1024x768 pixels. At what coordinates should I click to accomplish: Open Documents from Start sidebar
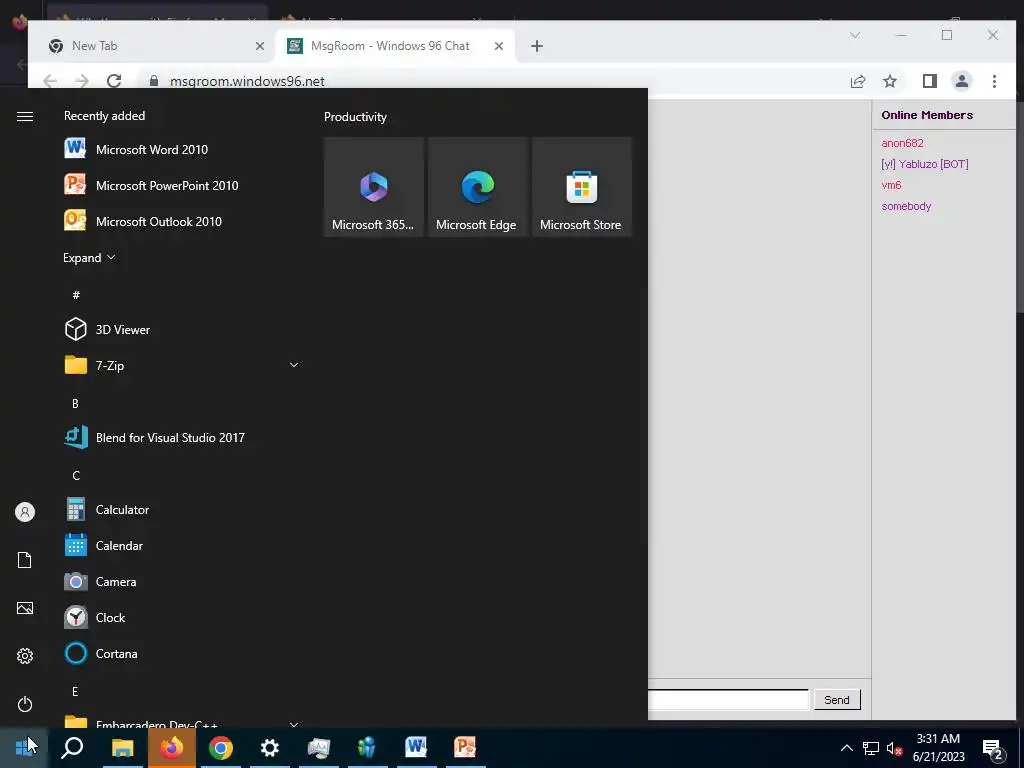tap(25, 560)
